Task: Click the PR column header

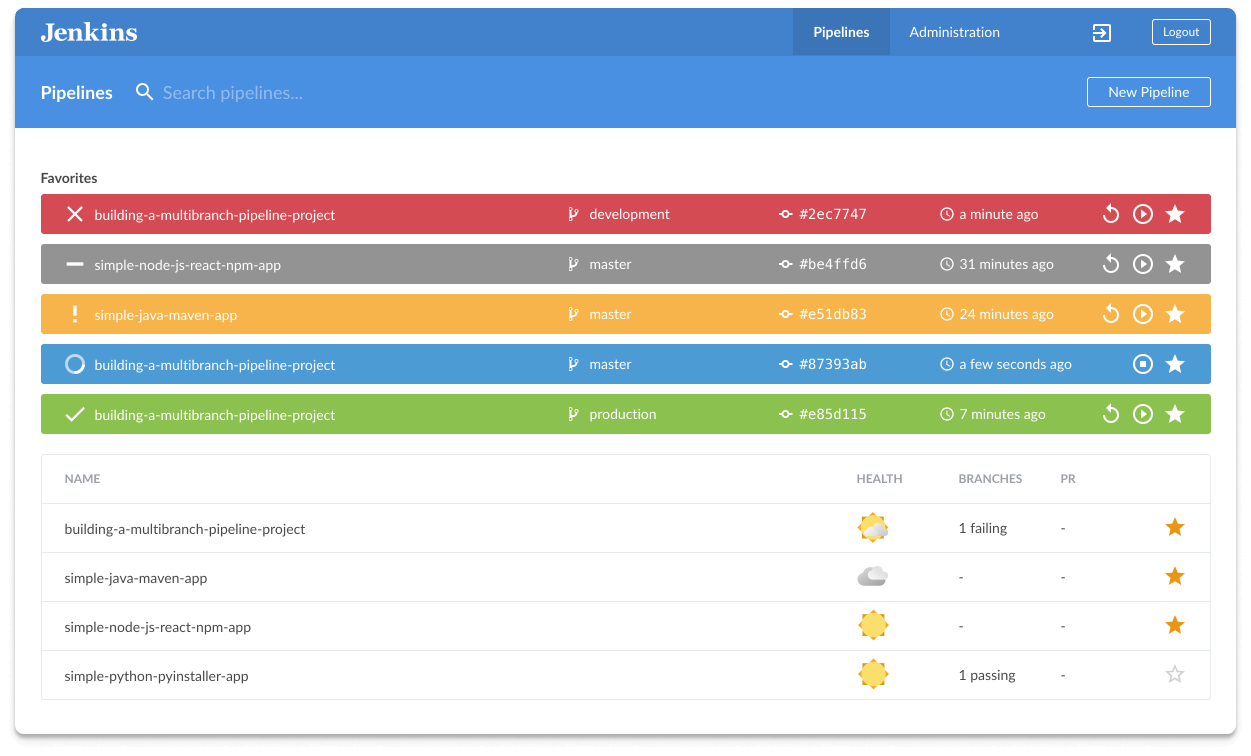Action: (1068, 479)
